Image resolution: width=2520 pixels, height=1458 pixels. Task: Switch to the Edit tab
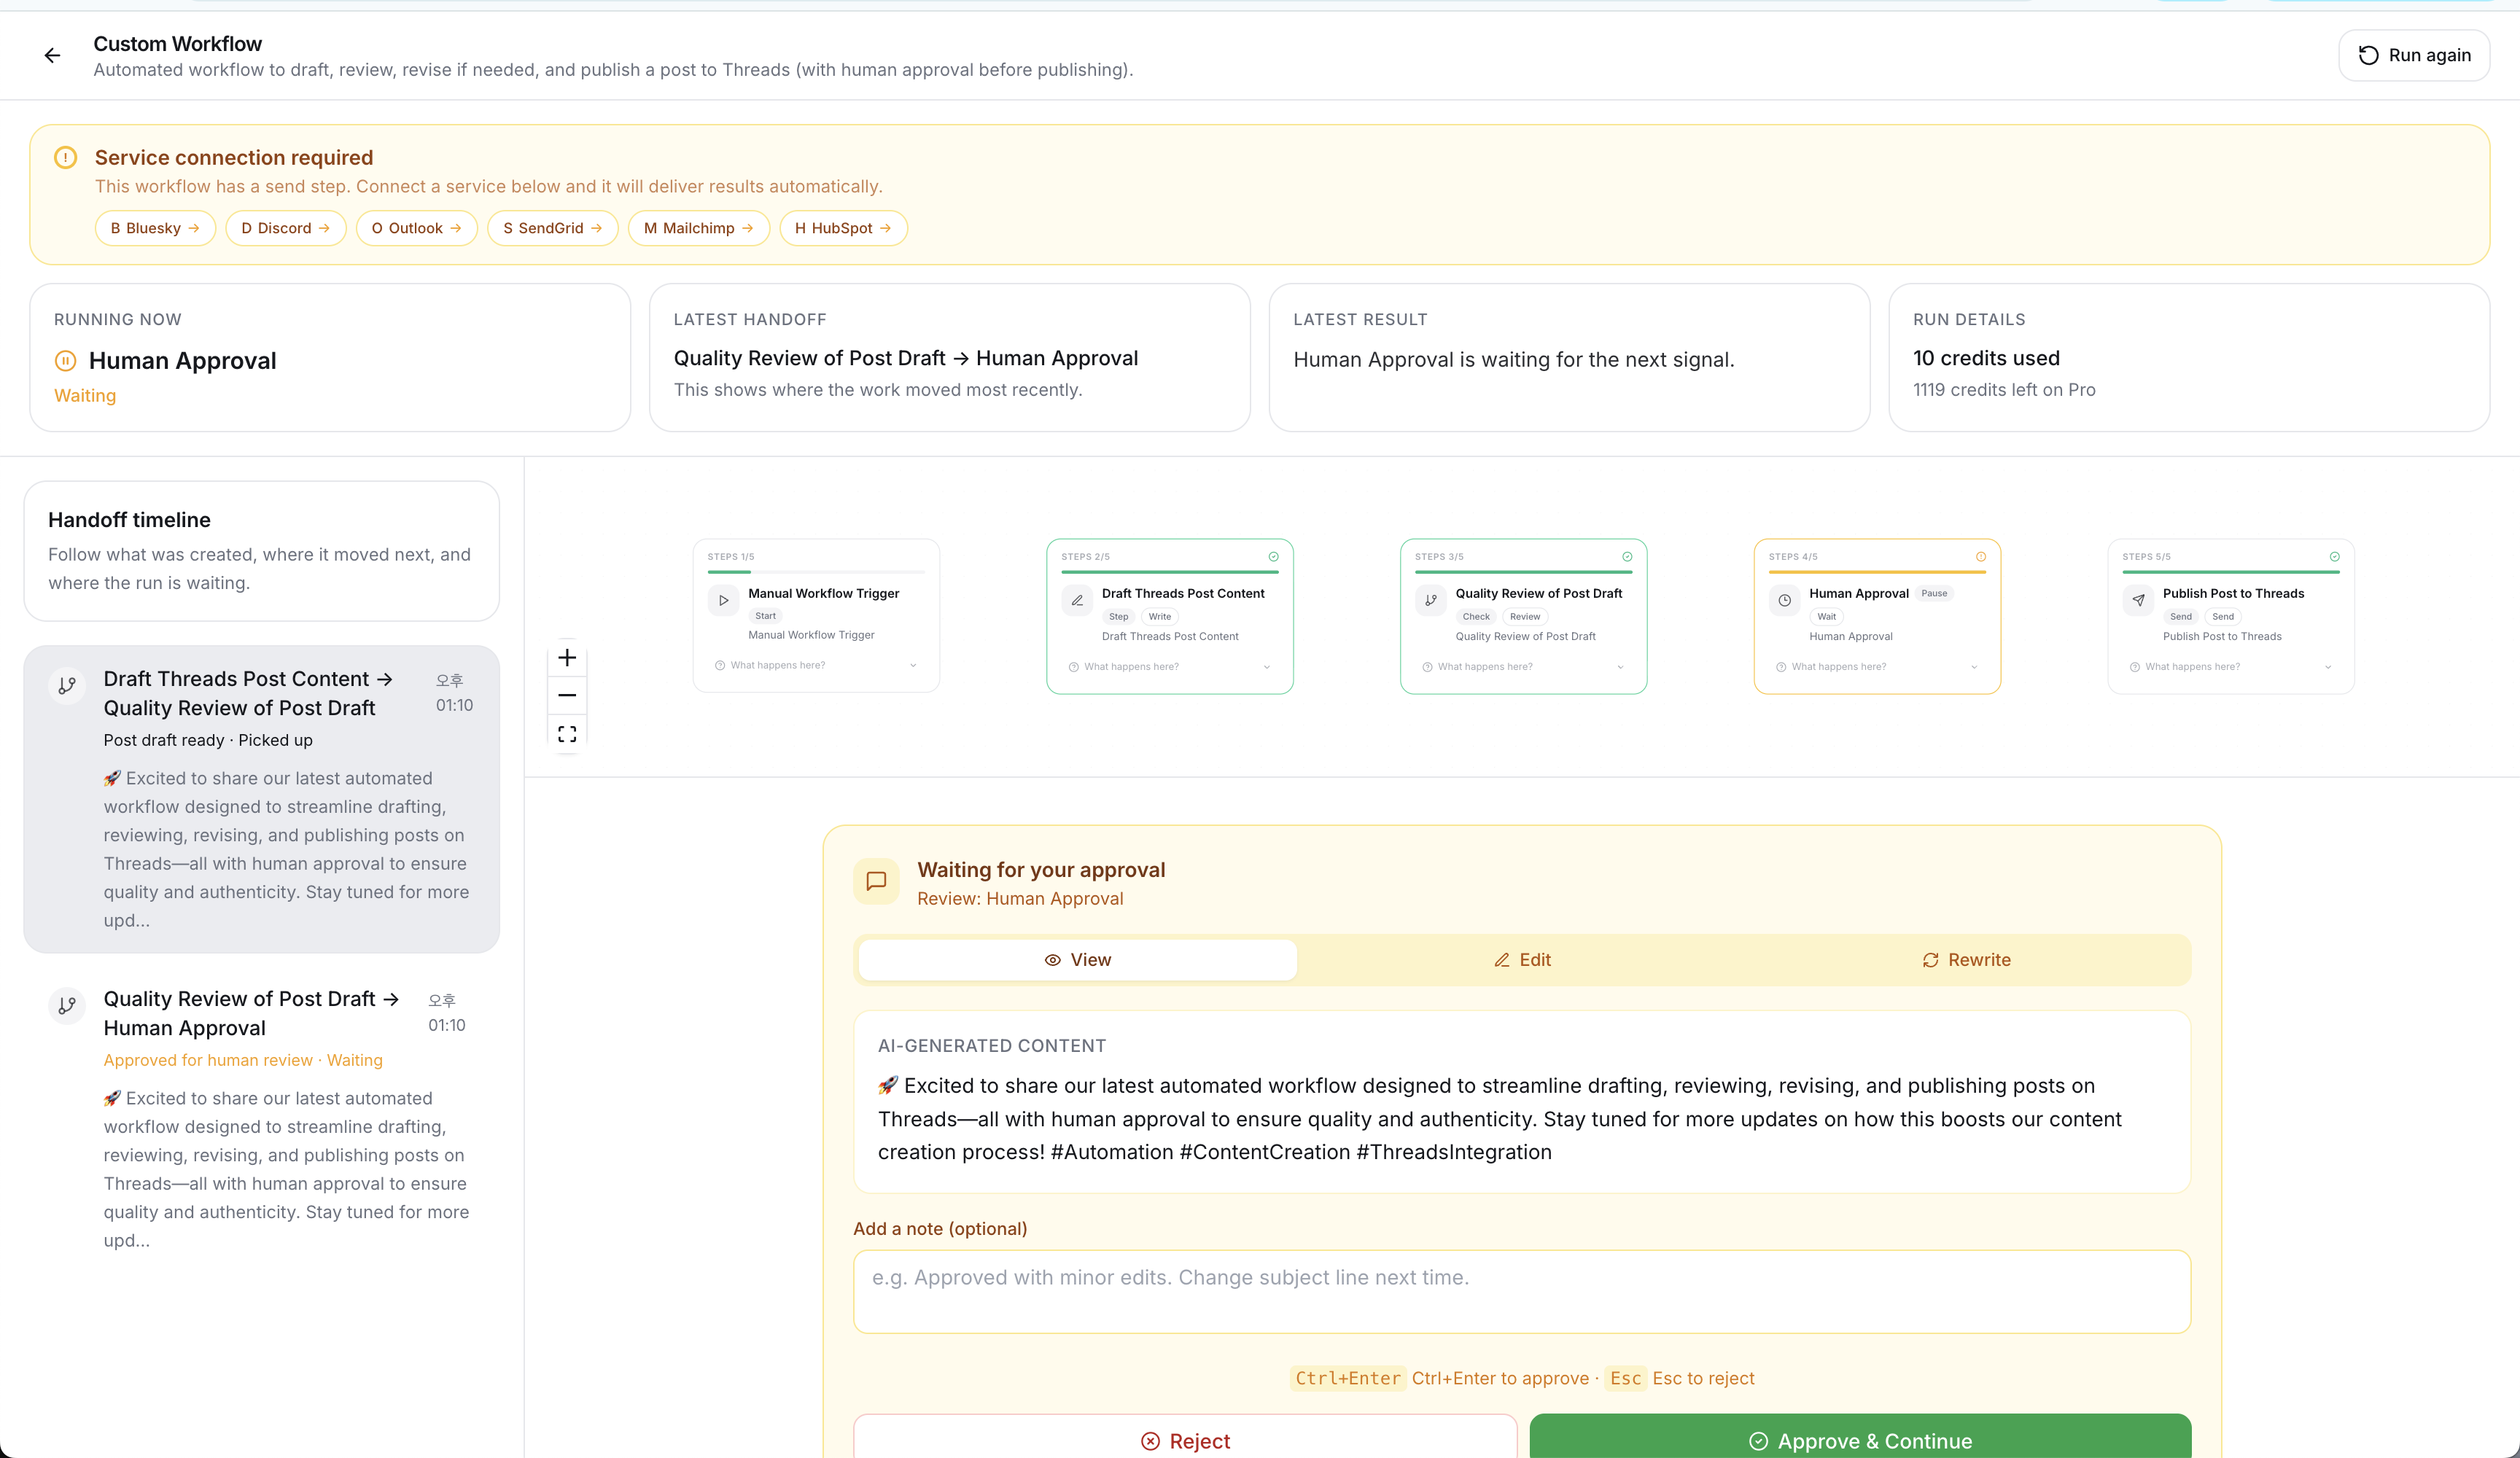coord(1522,960)
